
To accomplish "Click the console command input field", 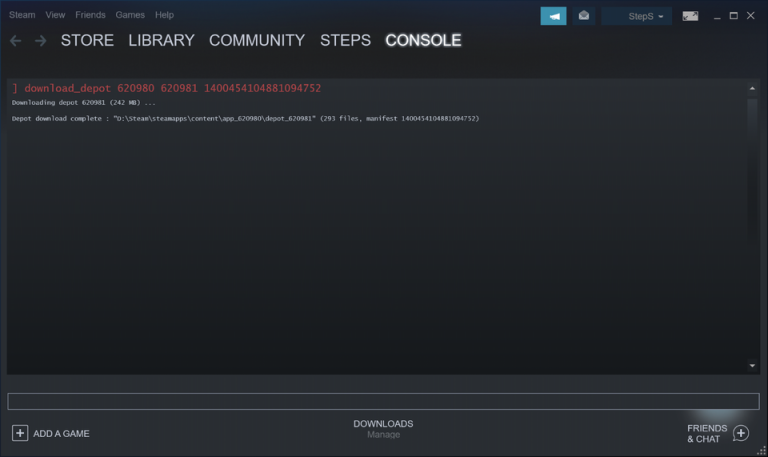I will (x=384, y=401).
